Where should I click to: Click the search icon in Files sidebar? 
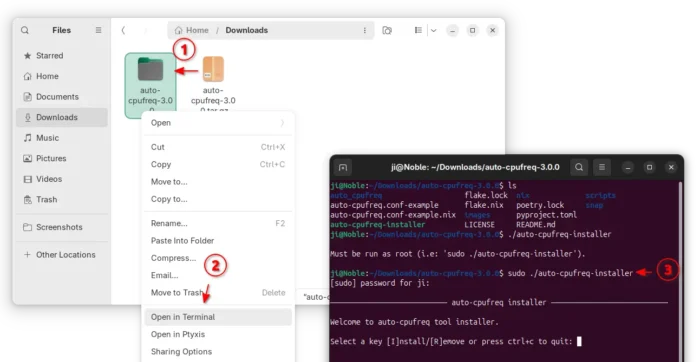pos(25,30)
